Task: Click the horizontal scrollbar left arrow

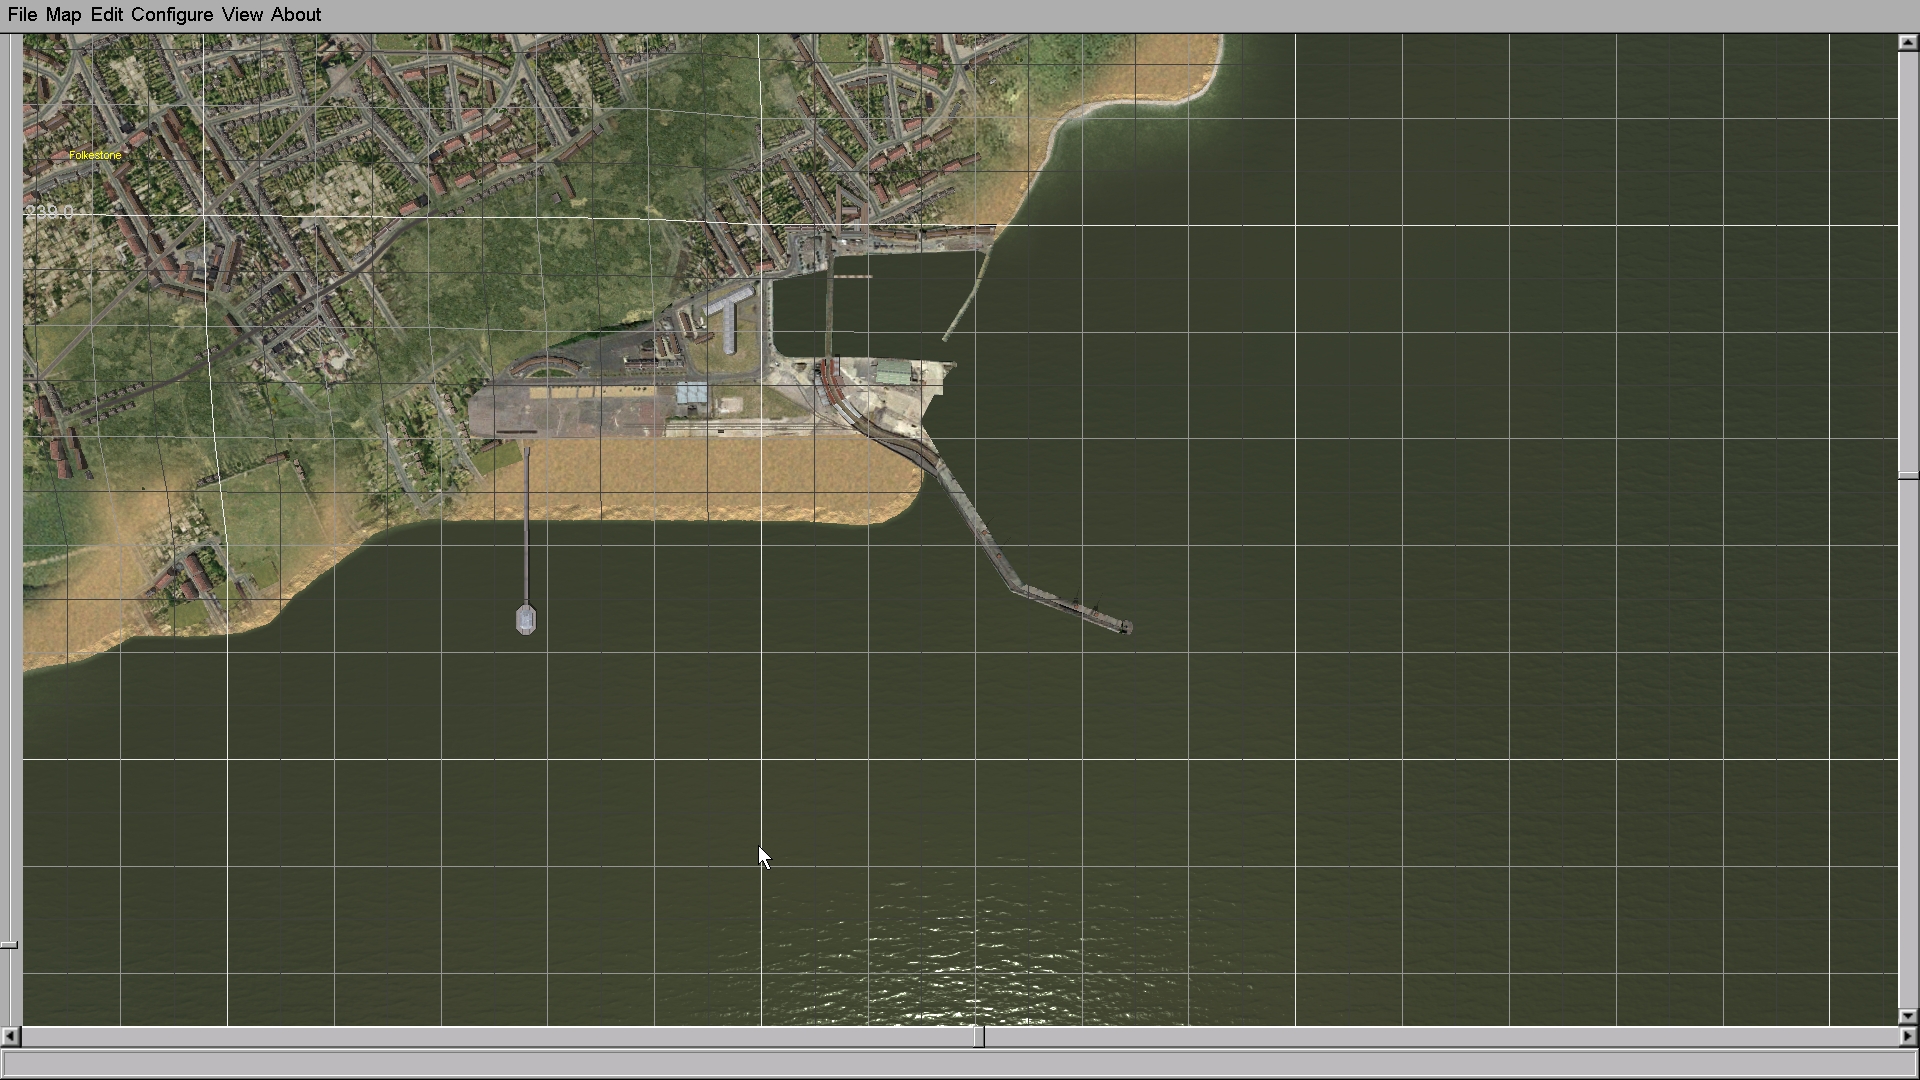Action: pos(10,1037)
